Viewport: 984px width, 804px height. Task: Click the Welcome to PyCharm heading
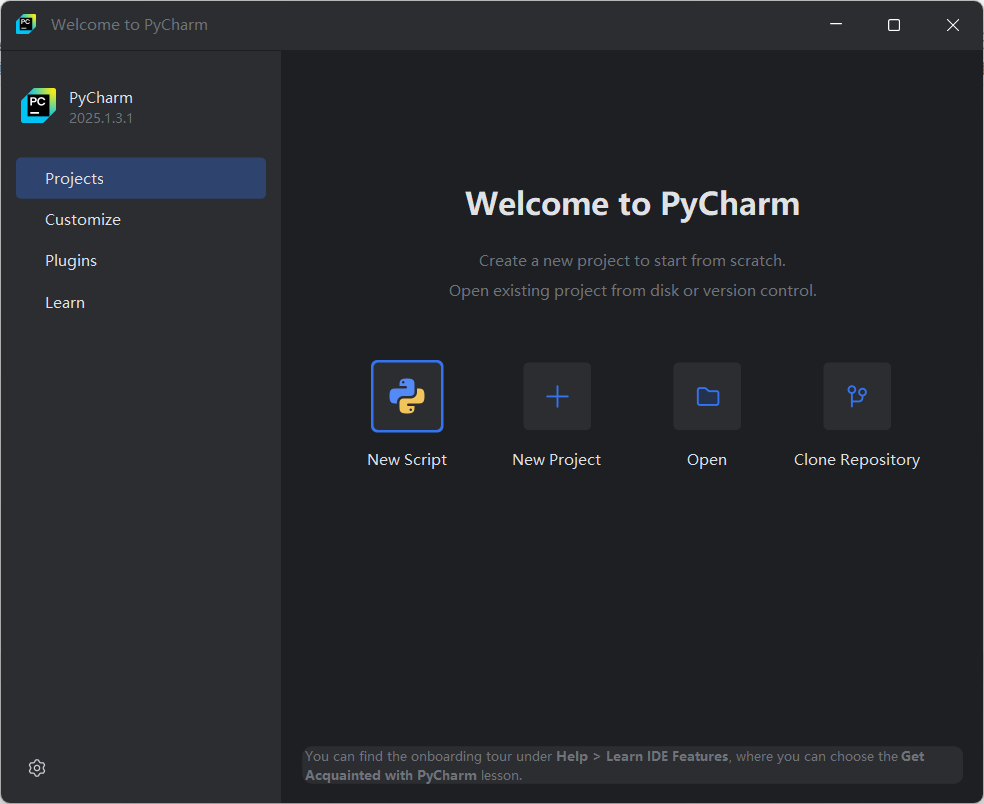(x=633, y=204)
